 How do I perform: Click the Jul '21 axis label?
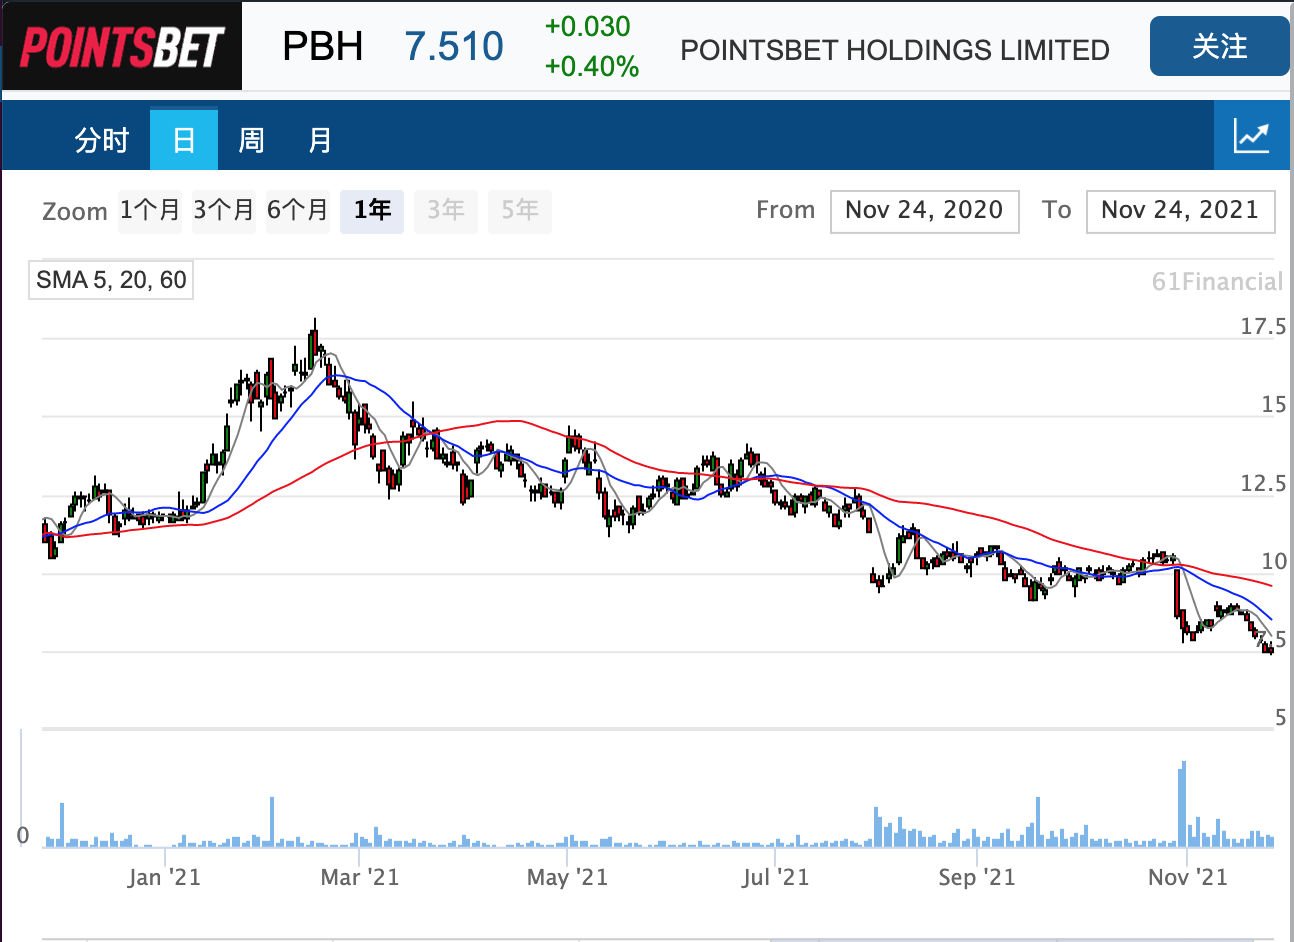pyautogui.click(x=775, y=877)
